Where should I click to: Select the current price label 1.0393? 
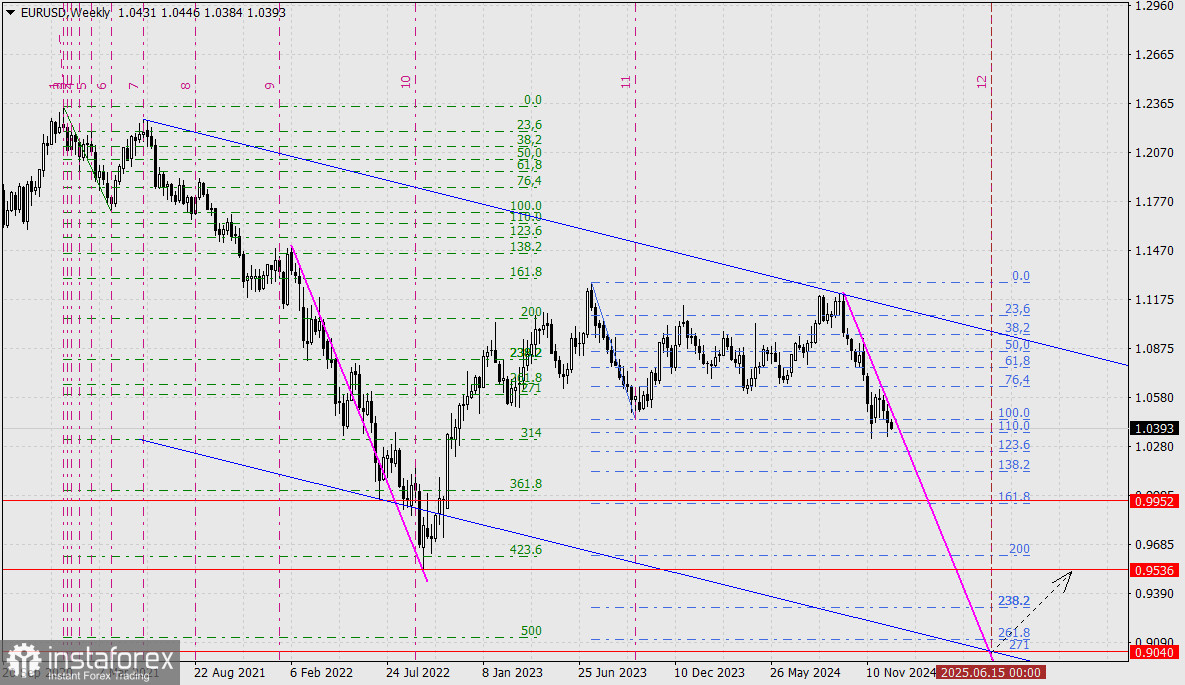click(x=1155, y=428)
